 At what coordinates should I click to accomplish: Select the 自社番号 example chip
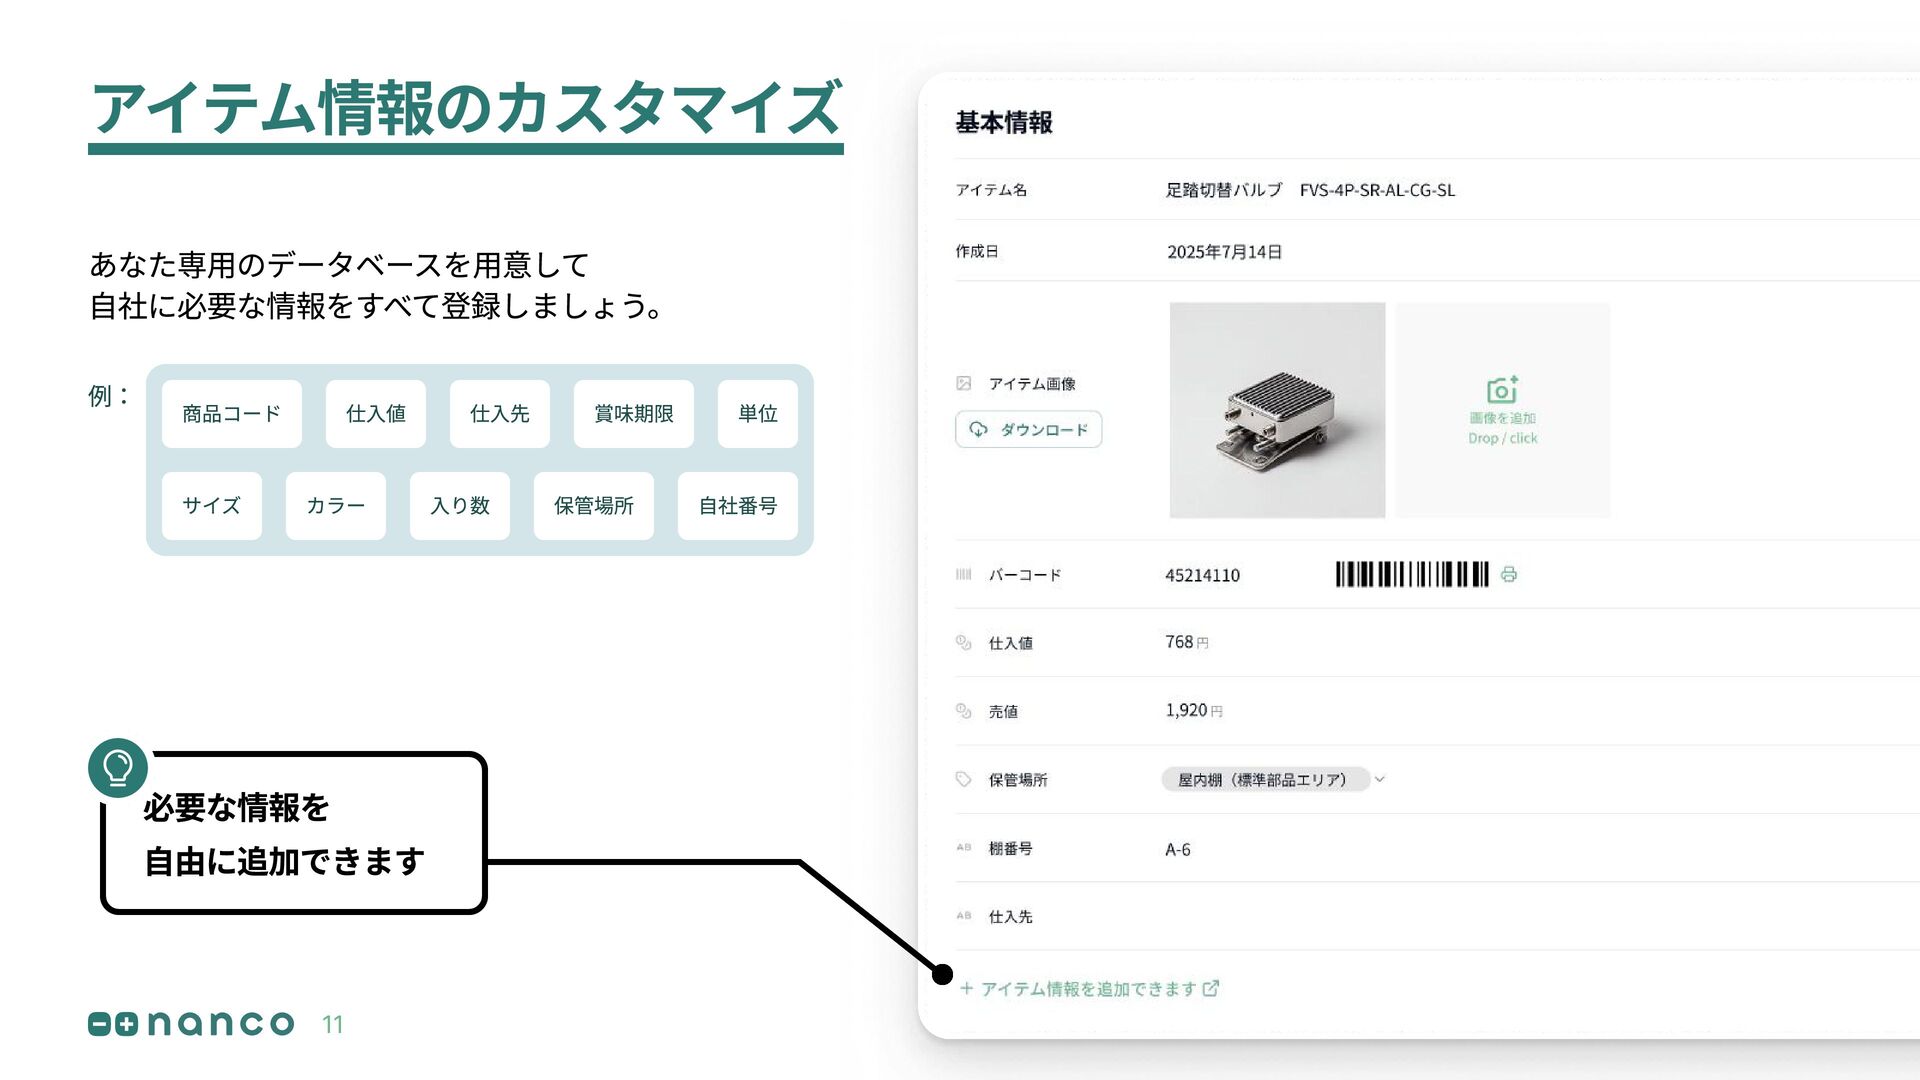737,506
